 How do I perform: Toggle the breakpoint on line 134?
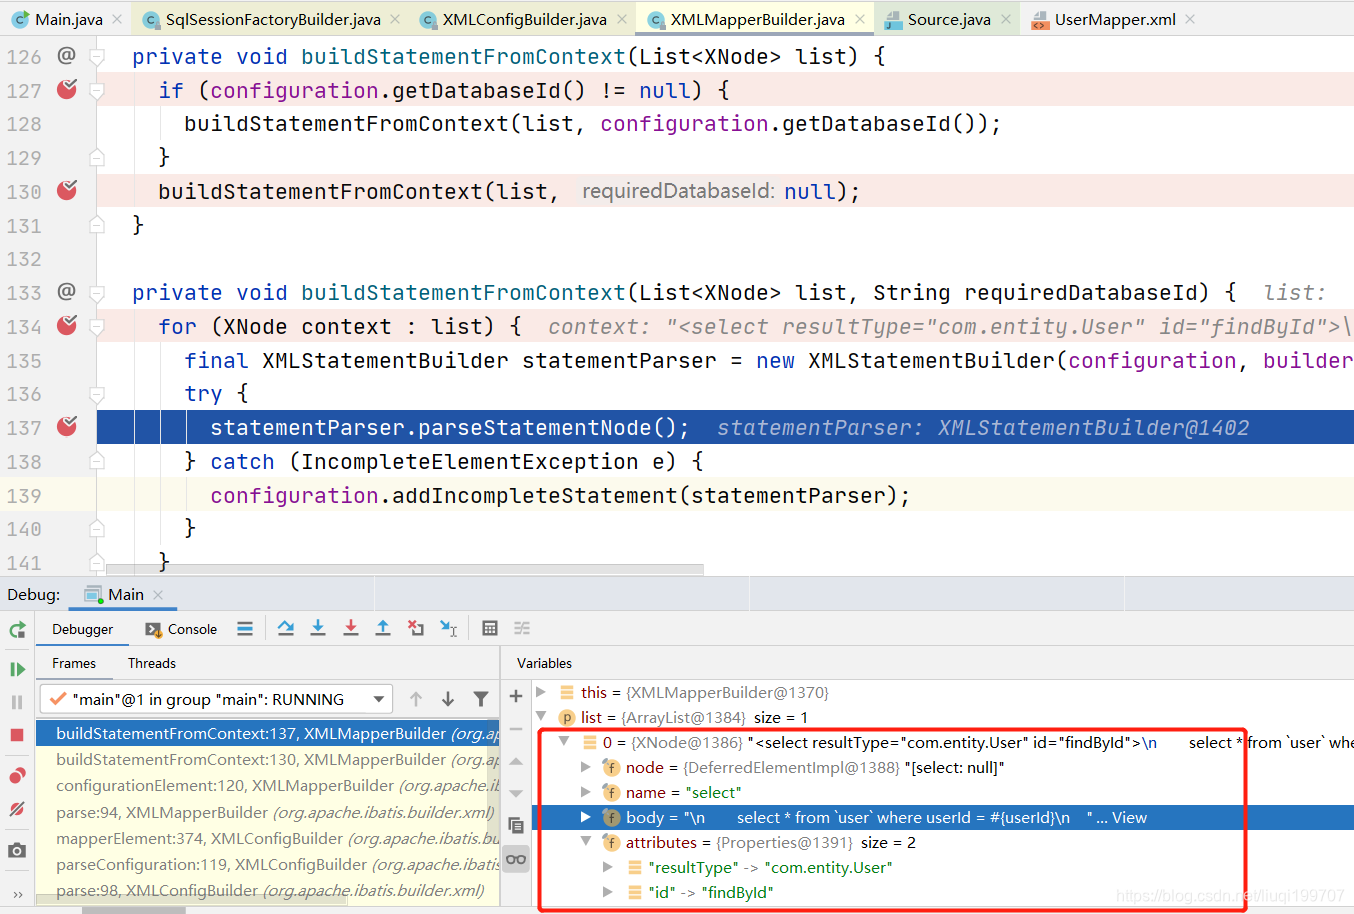(67, 324)
